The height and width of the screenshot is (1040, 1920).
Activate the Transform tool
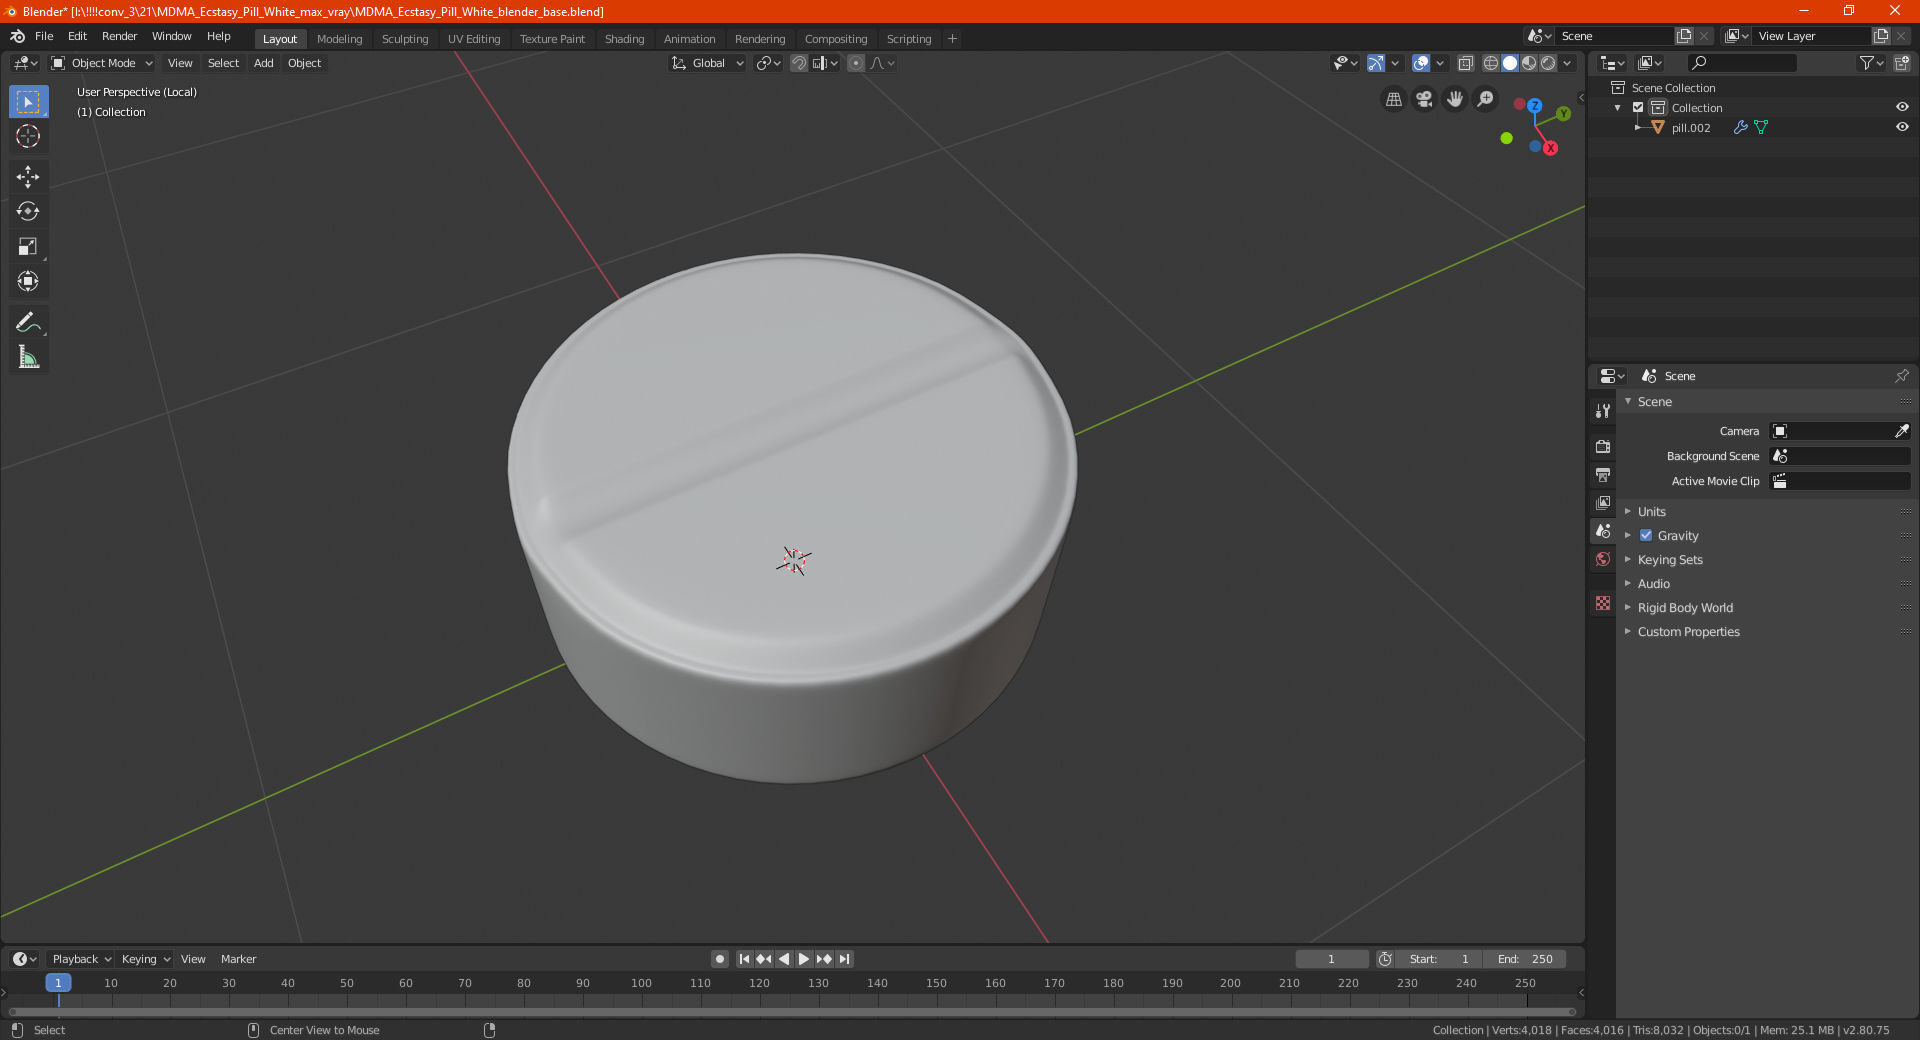click(28, 281)
